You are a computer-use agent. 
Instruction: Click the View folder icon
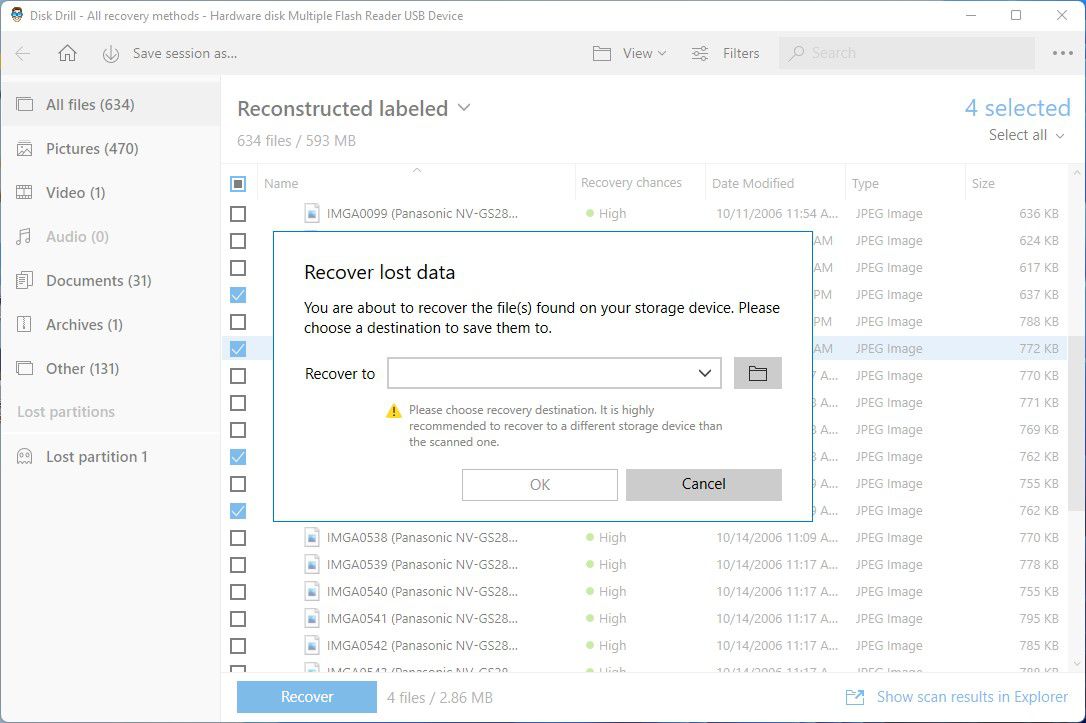[602, 53]
